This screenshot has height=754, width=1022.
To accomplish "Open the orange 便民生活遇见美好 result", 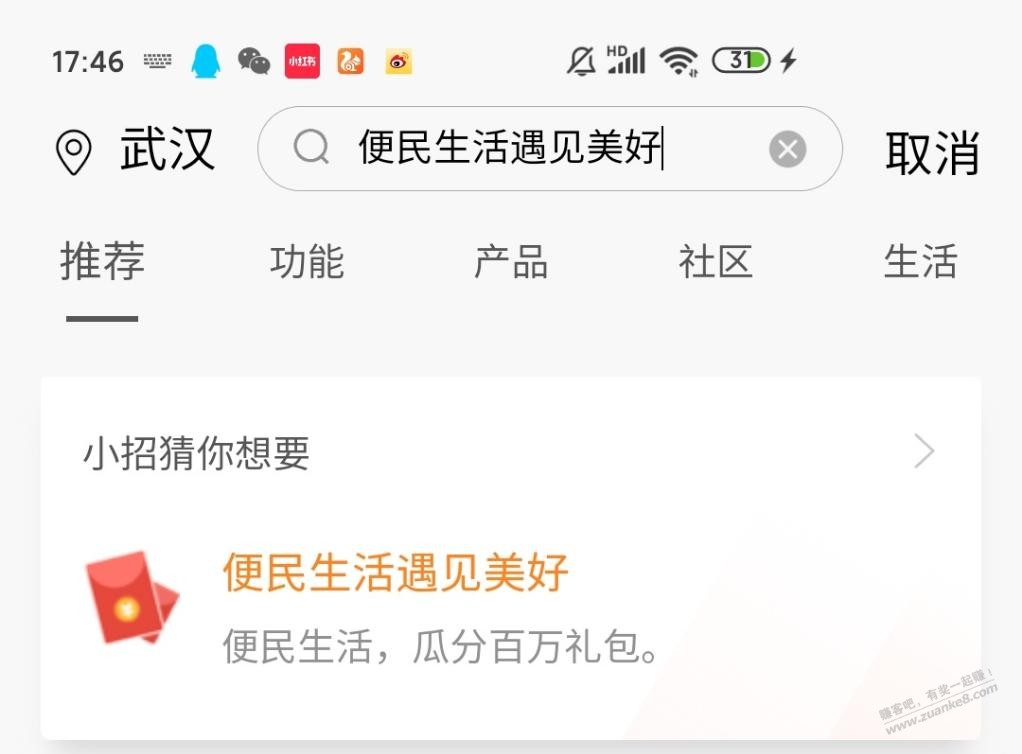I will tap(396, 573).
